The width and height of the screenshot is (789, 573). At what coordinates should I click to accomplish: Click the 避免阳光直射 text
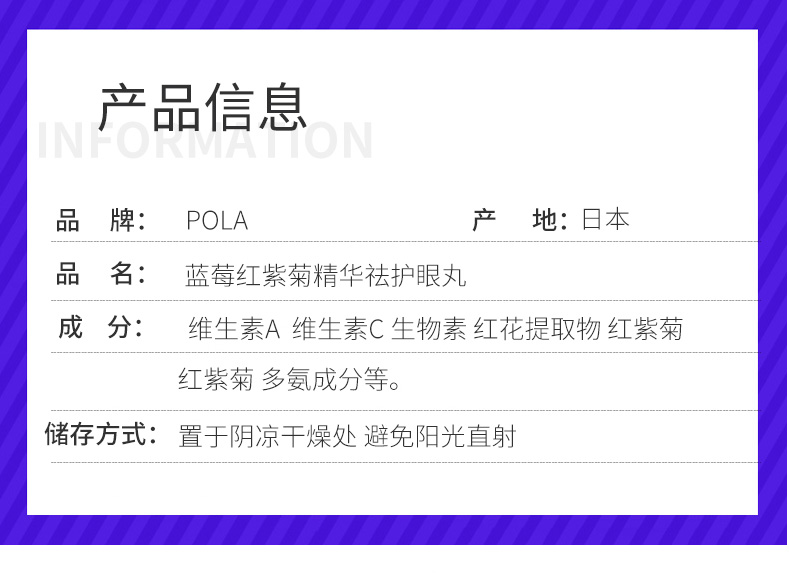[x=440, y=436]
